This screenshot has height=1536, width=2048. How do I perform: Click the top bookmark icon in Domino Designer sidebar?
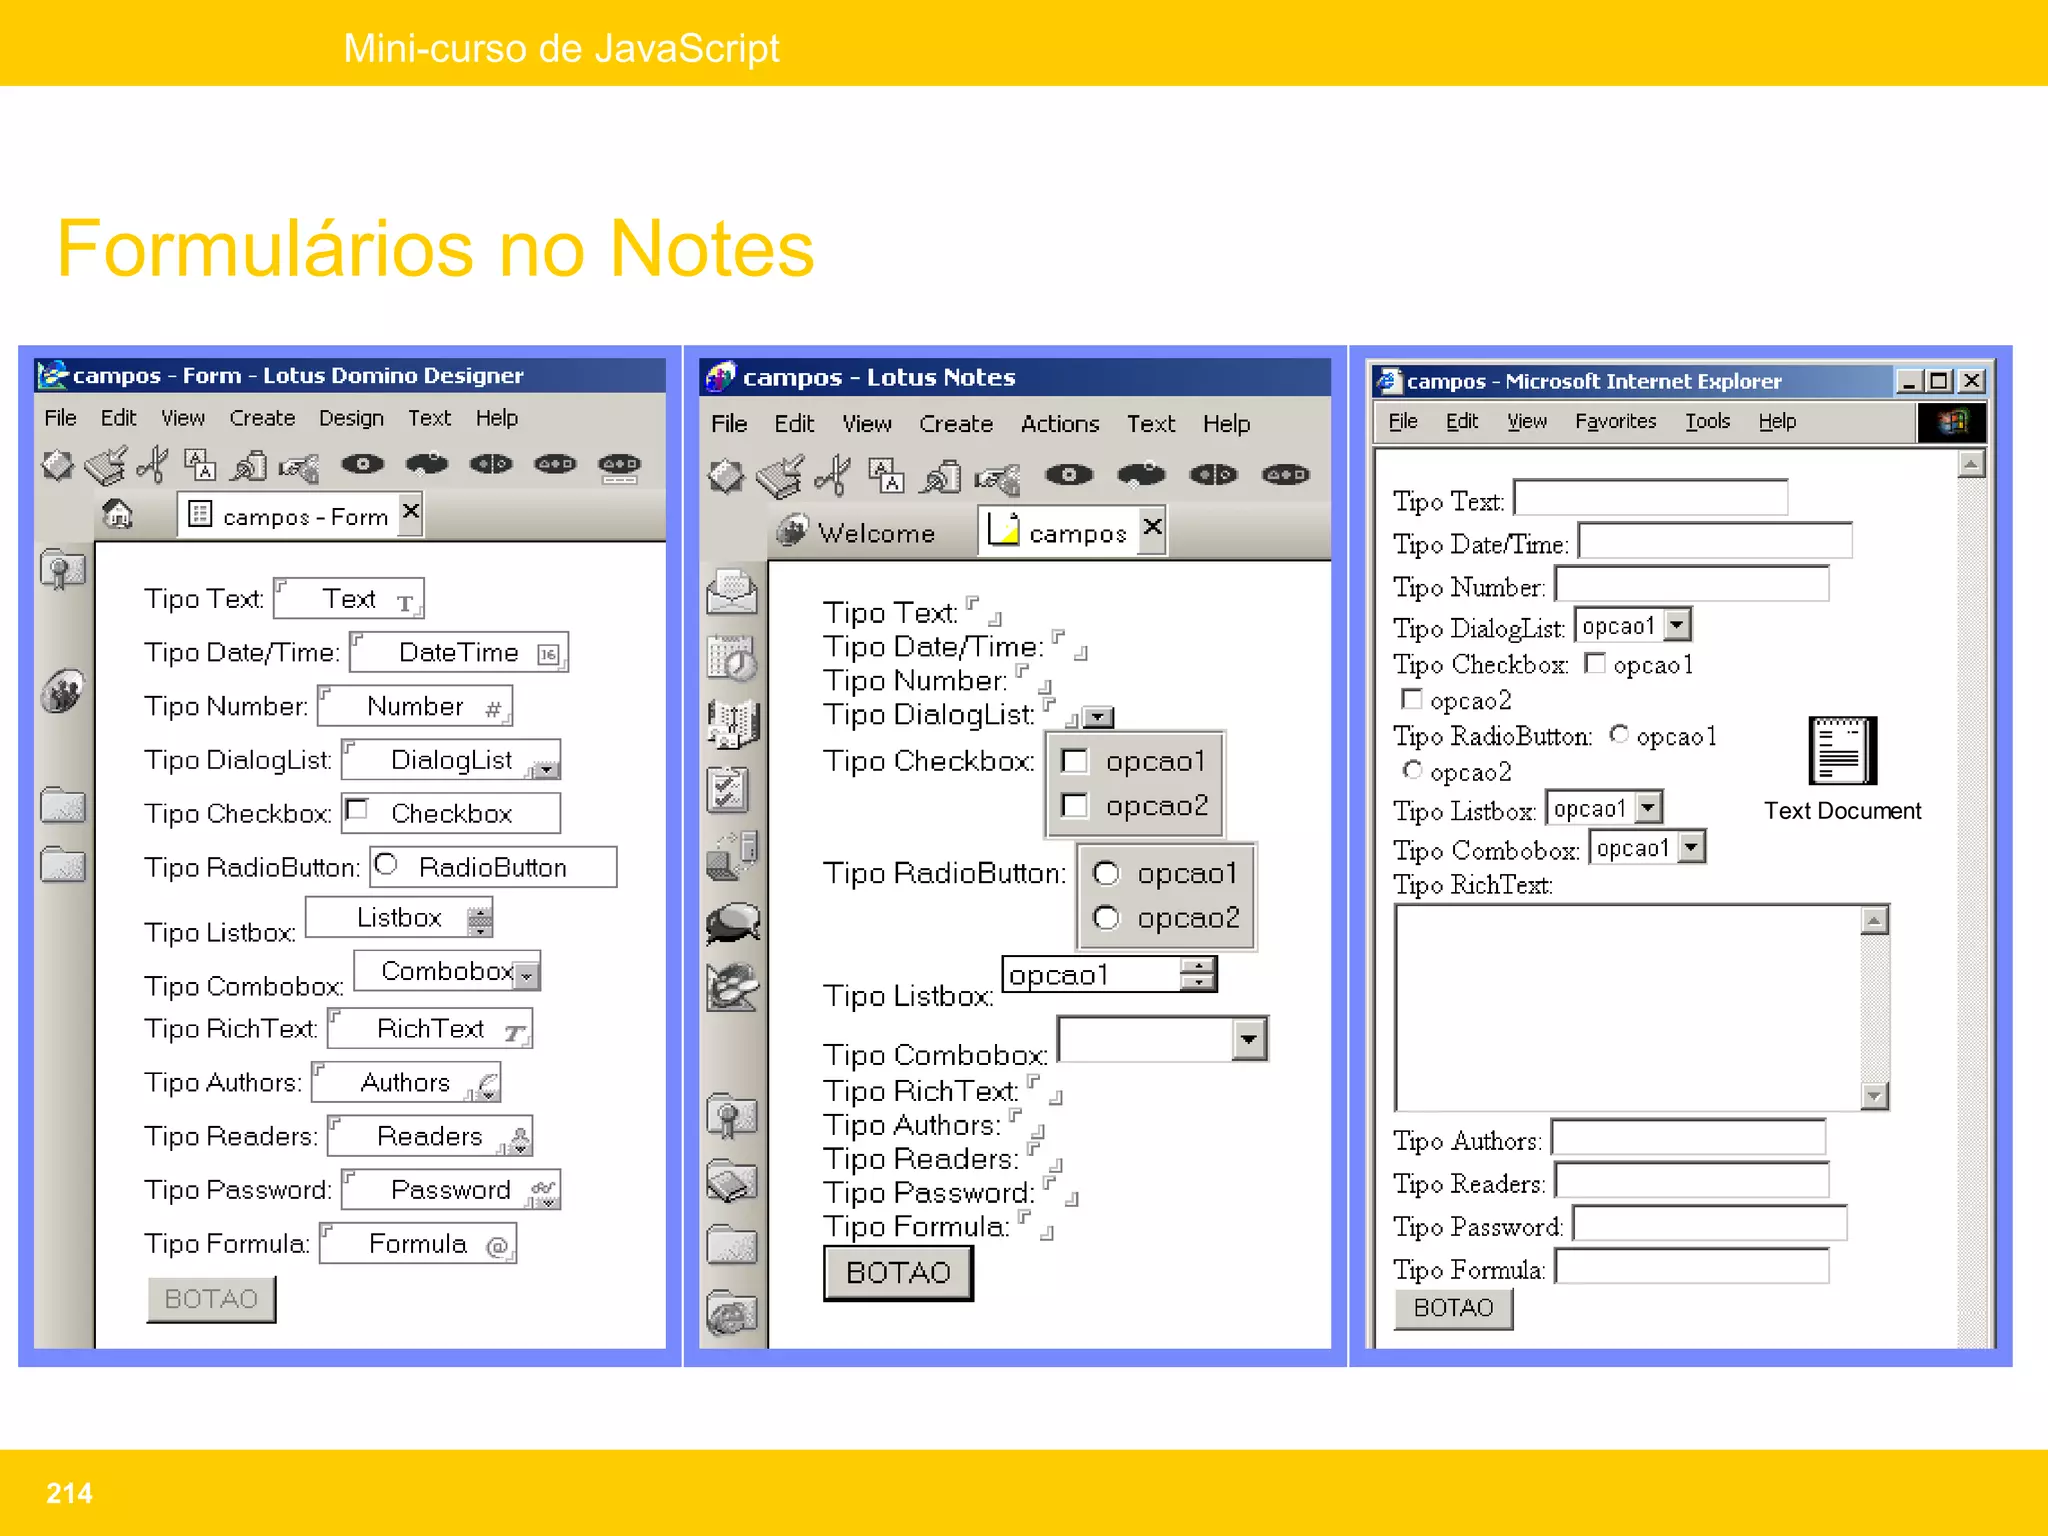coord(62,570)
